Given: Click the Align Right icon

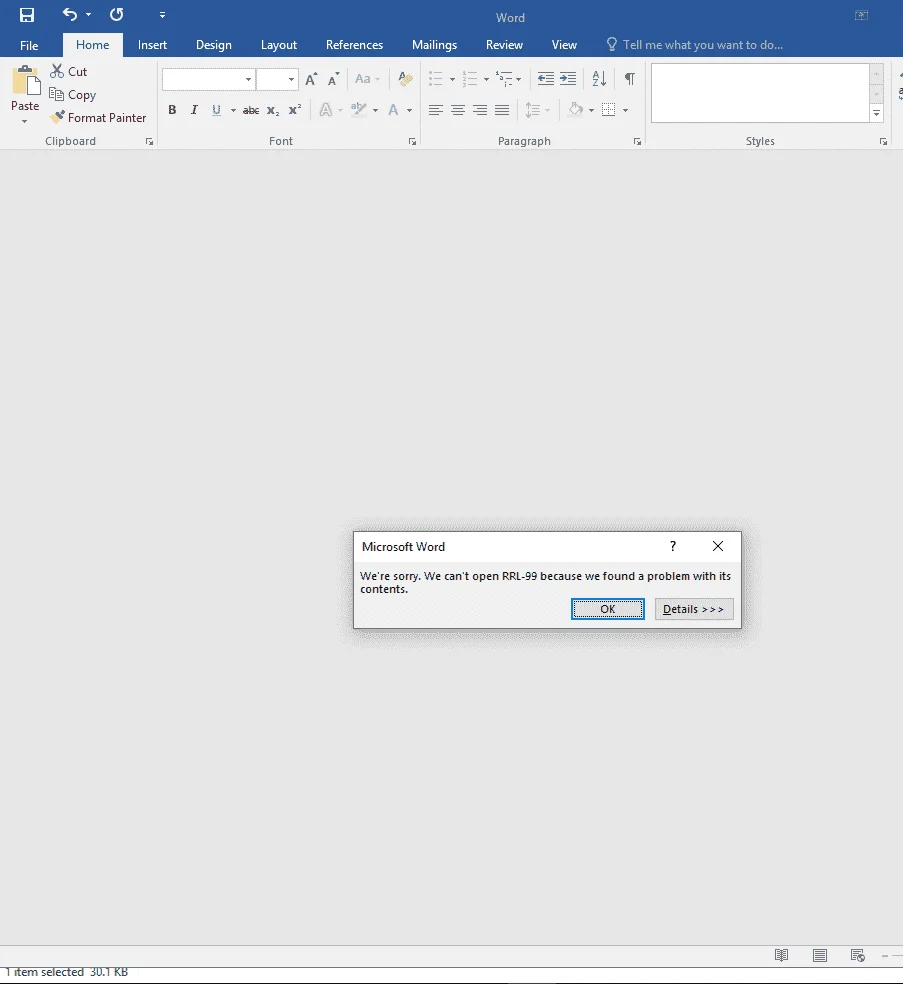Looking at the screenshot, I should (x=480, y=110).
